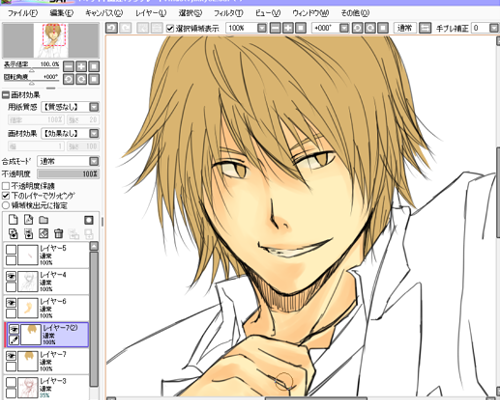Click zoom out button in top toolbar
The image size is (500, 400).
click(275, 28)
